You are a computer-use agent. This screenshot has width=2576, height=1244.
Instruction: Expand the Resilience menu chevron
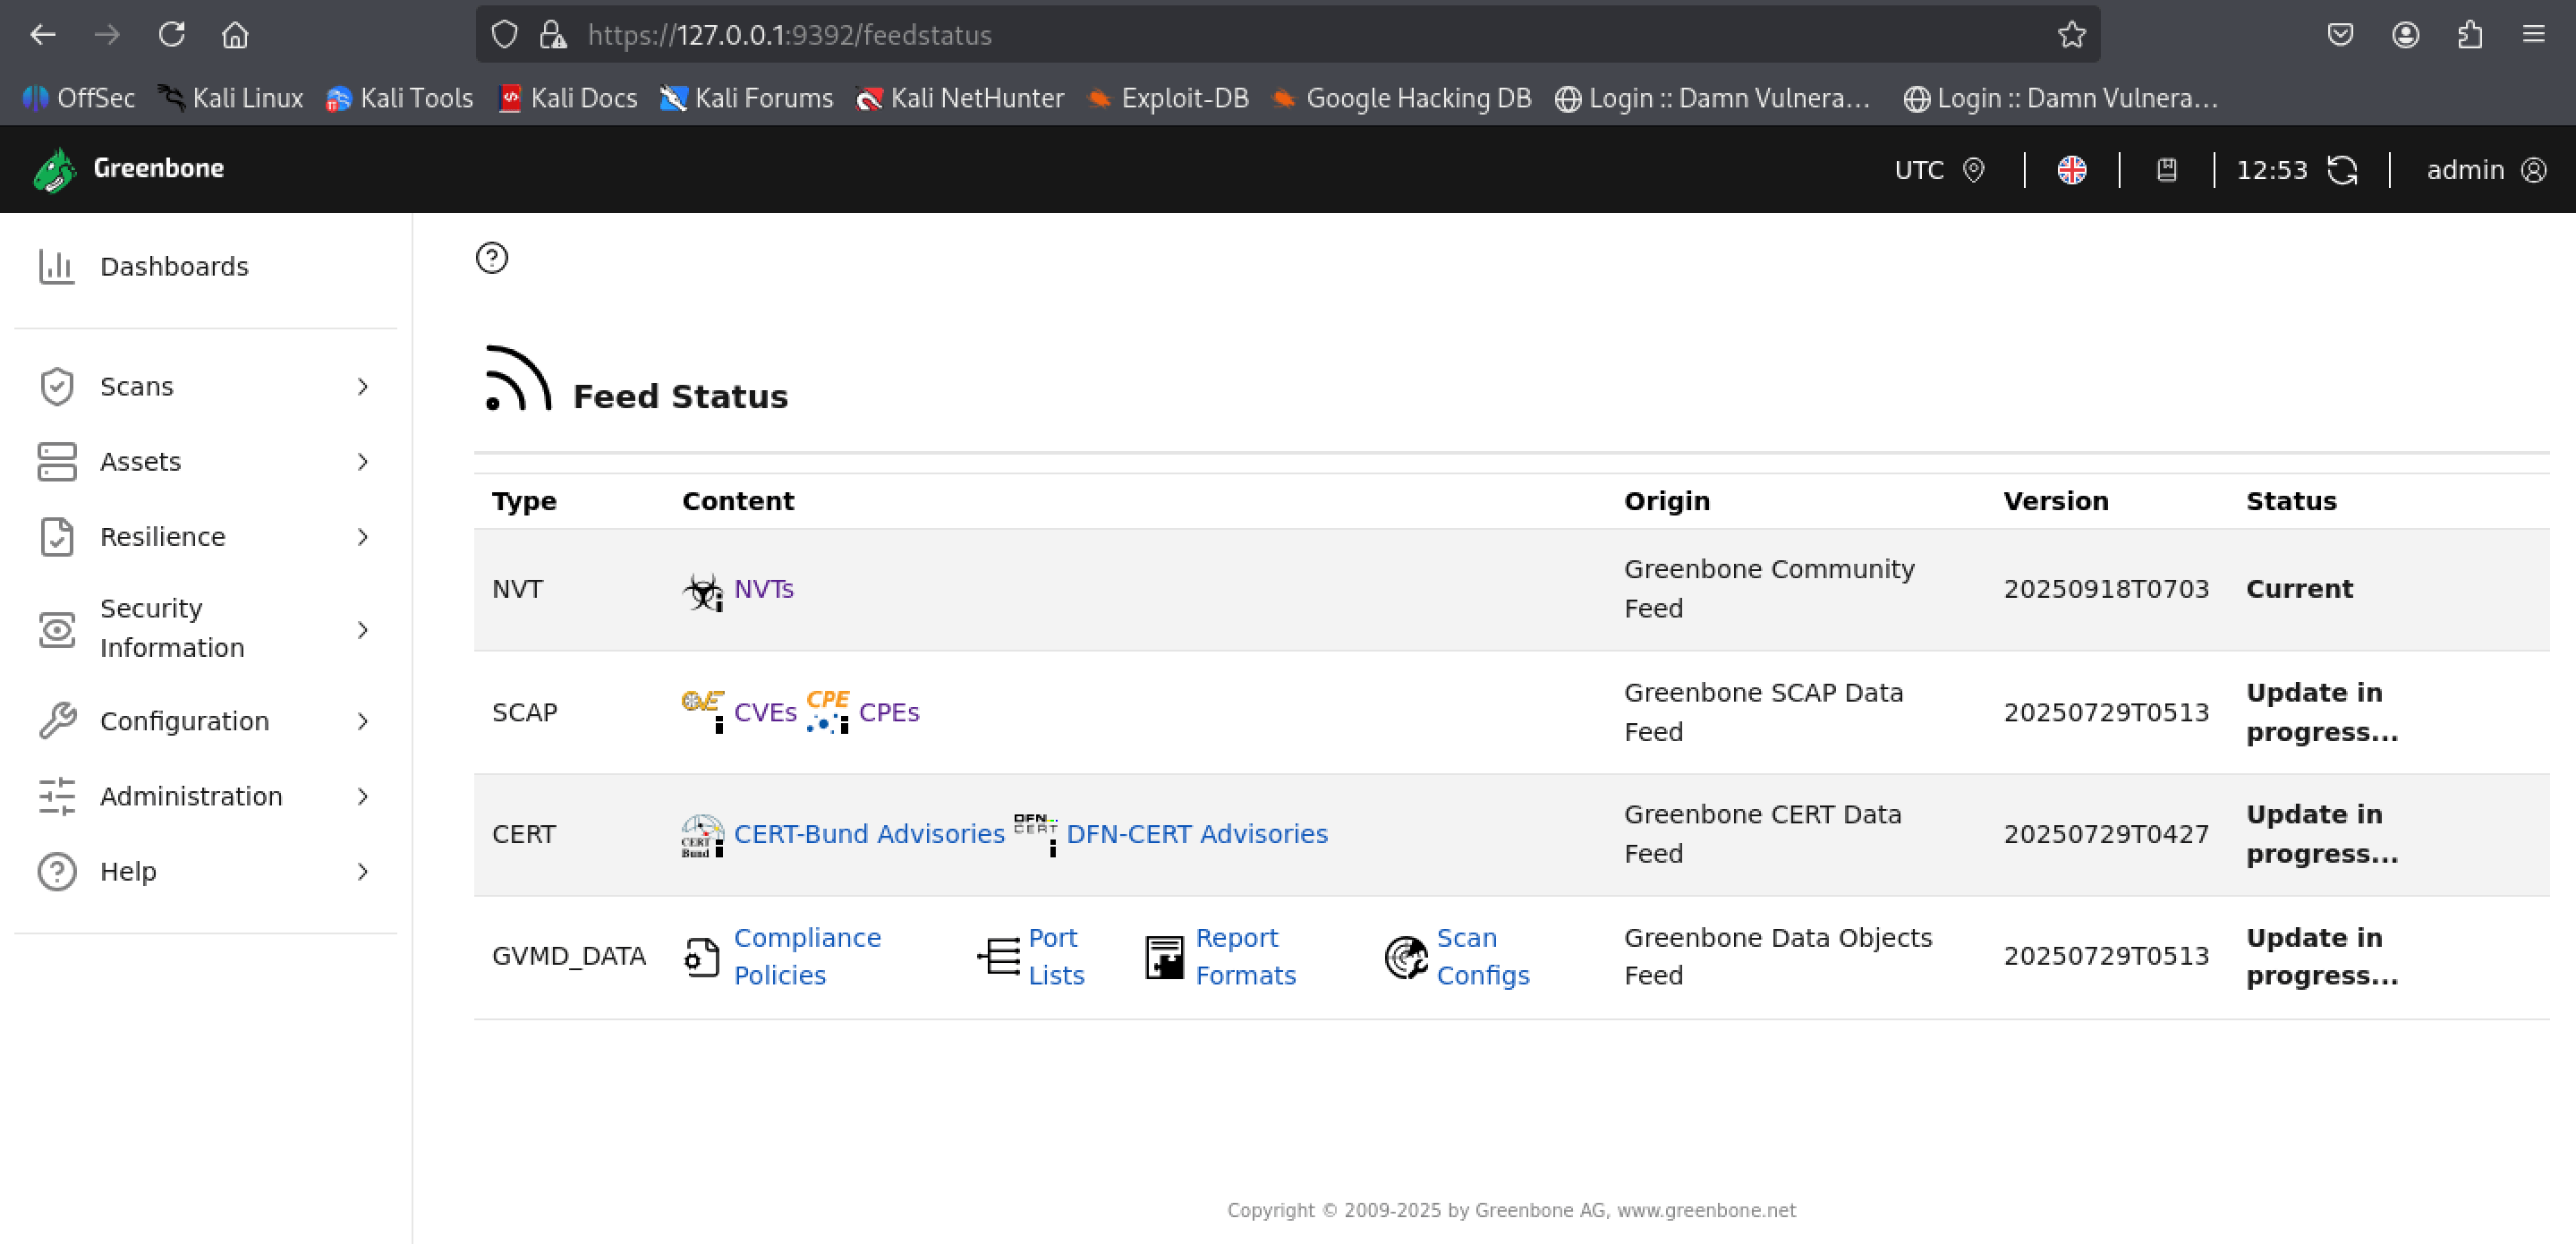point(363,537)
